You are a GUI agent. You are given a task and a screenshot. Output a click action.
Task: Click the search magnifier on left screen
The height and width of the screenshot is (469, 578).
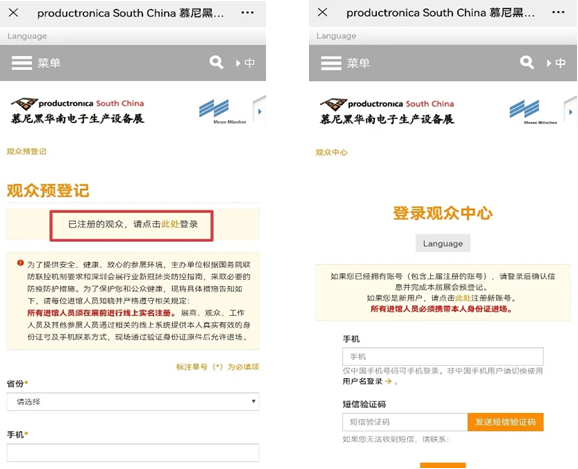pyautogui.click(x=216, y=62)
